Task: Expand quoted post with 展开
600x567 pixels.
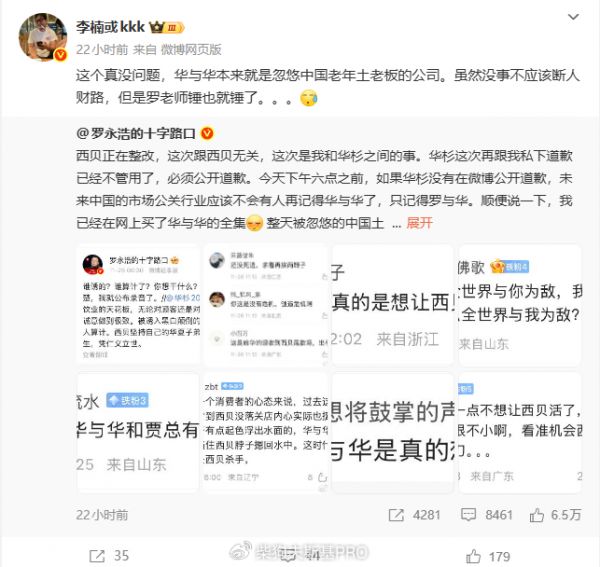Action: (419, 223)
